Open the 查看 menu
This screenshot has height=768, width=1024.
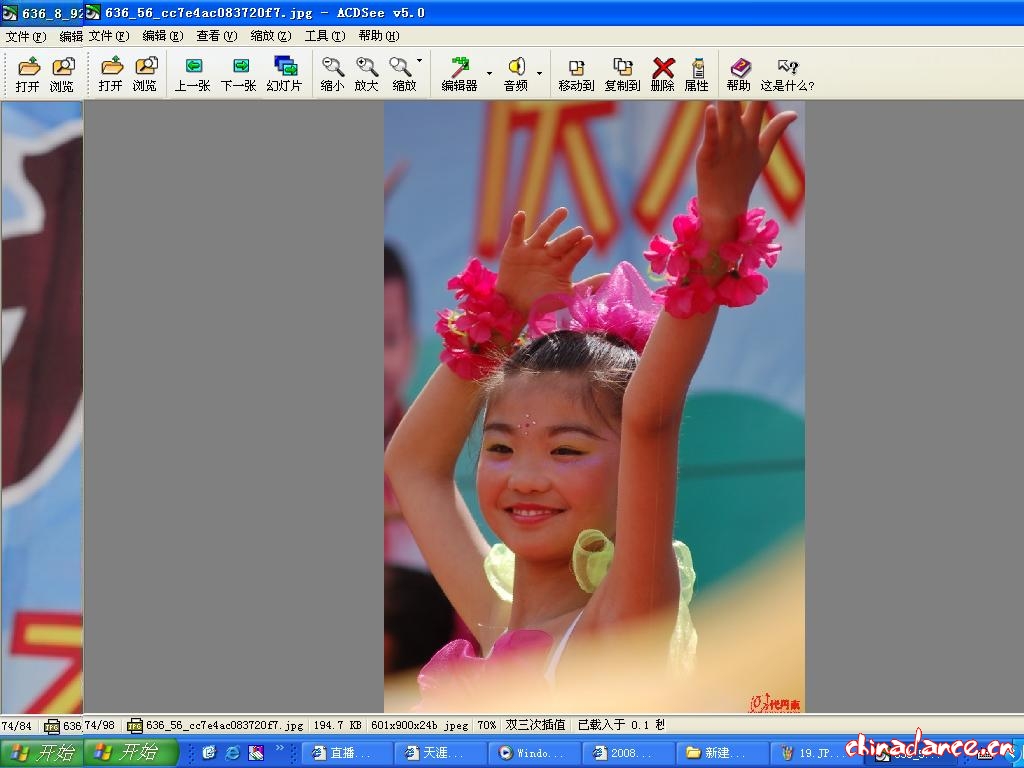click(x=216, y=36)
